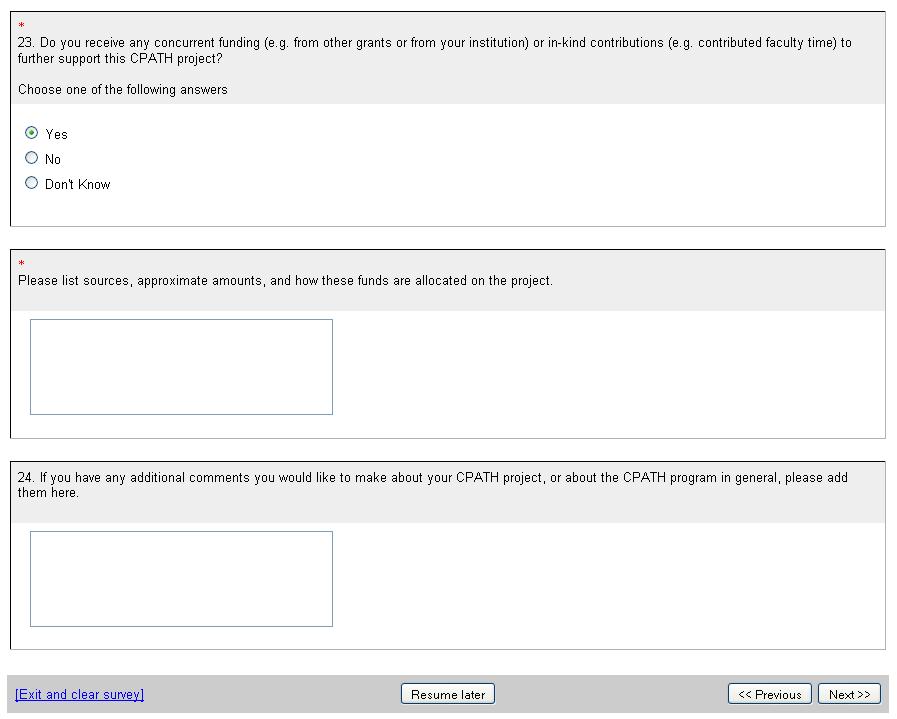Advance using the Next >> button
Viewport: 897px width, 719px height.
point(849,694)
